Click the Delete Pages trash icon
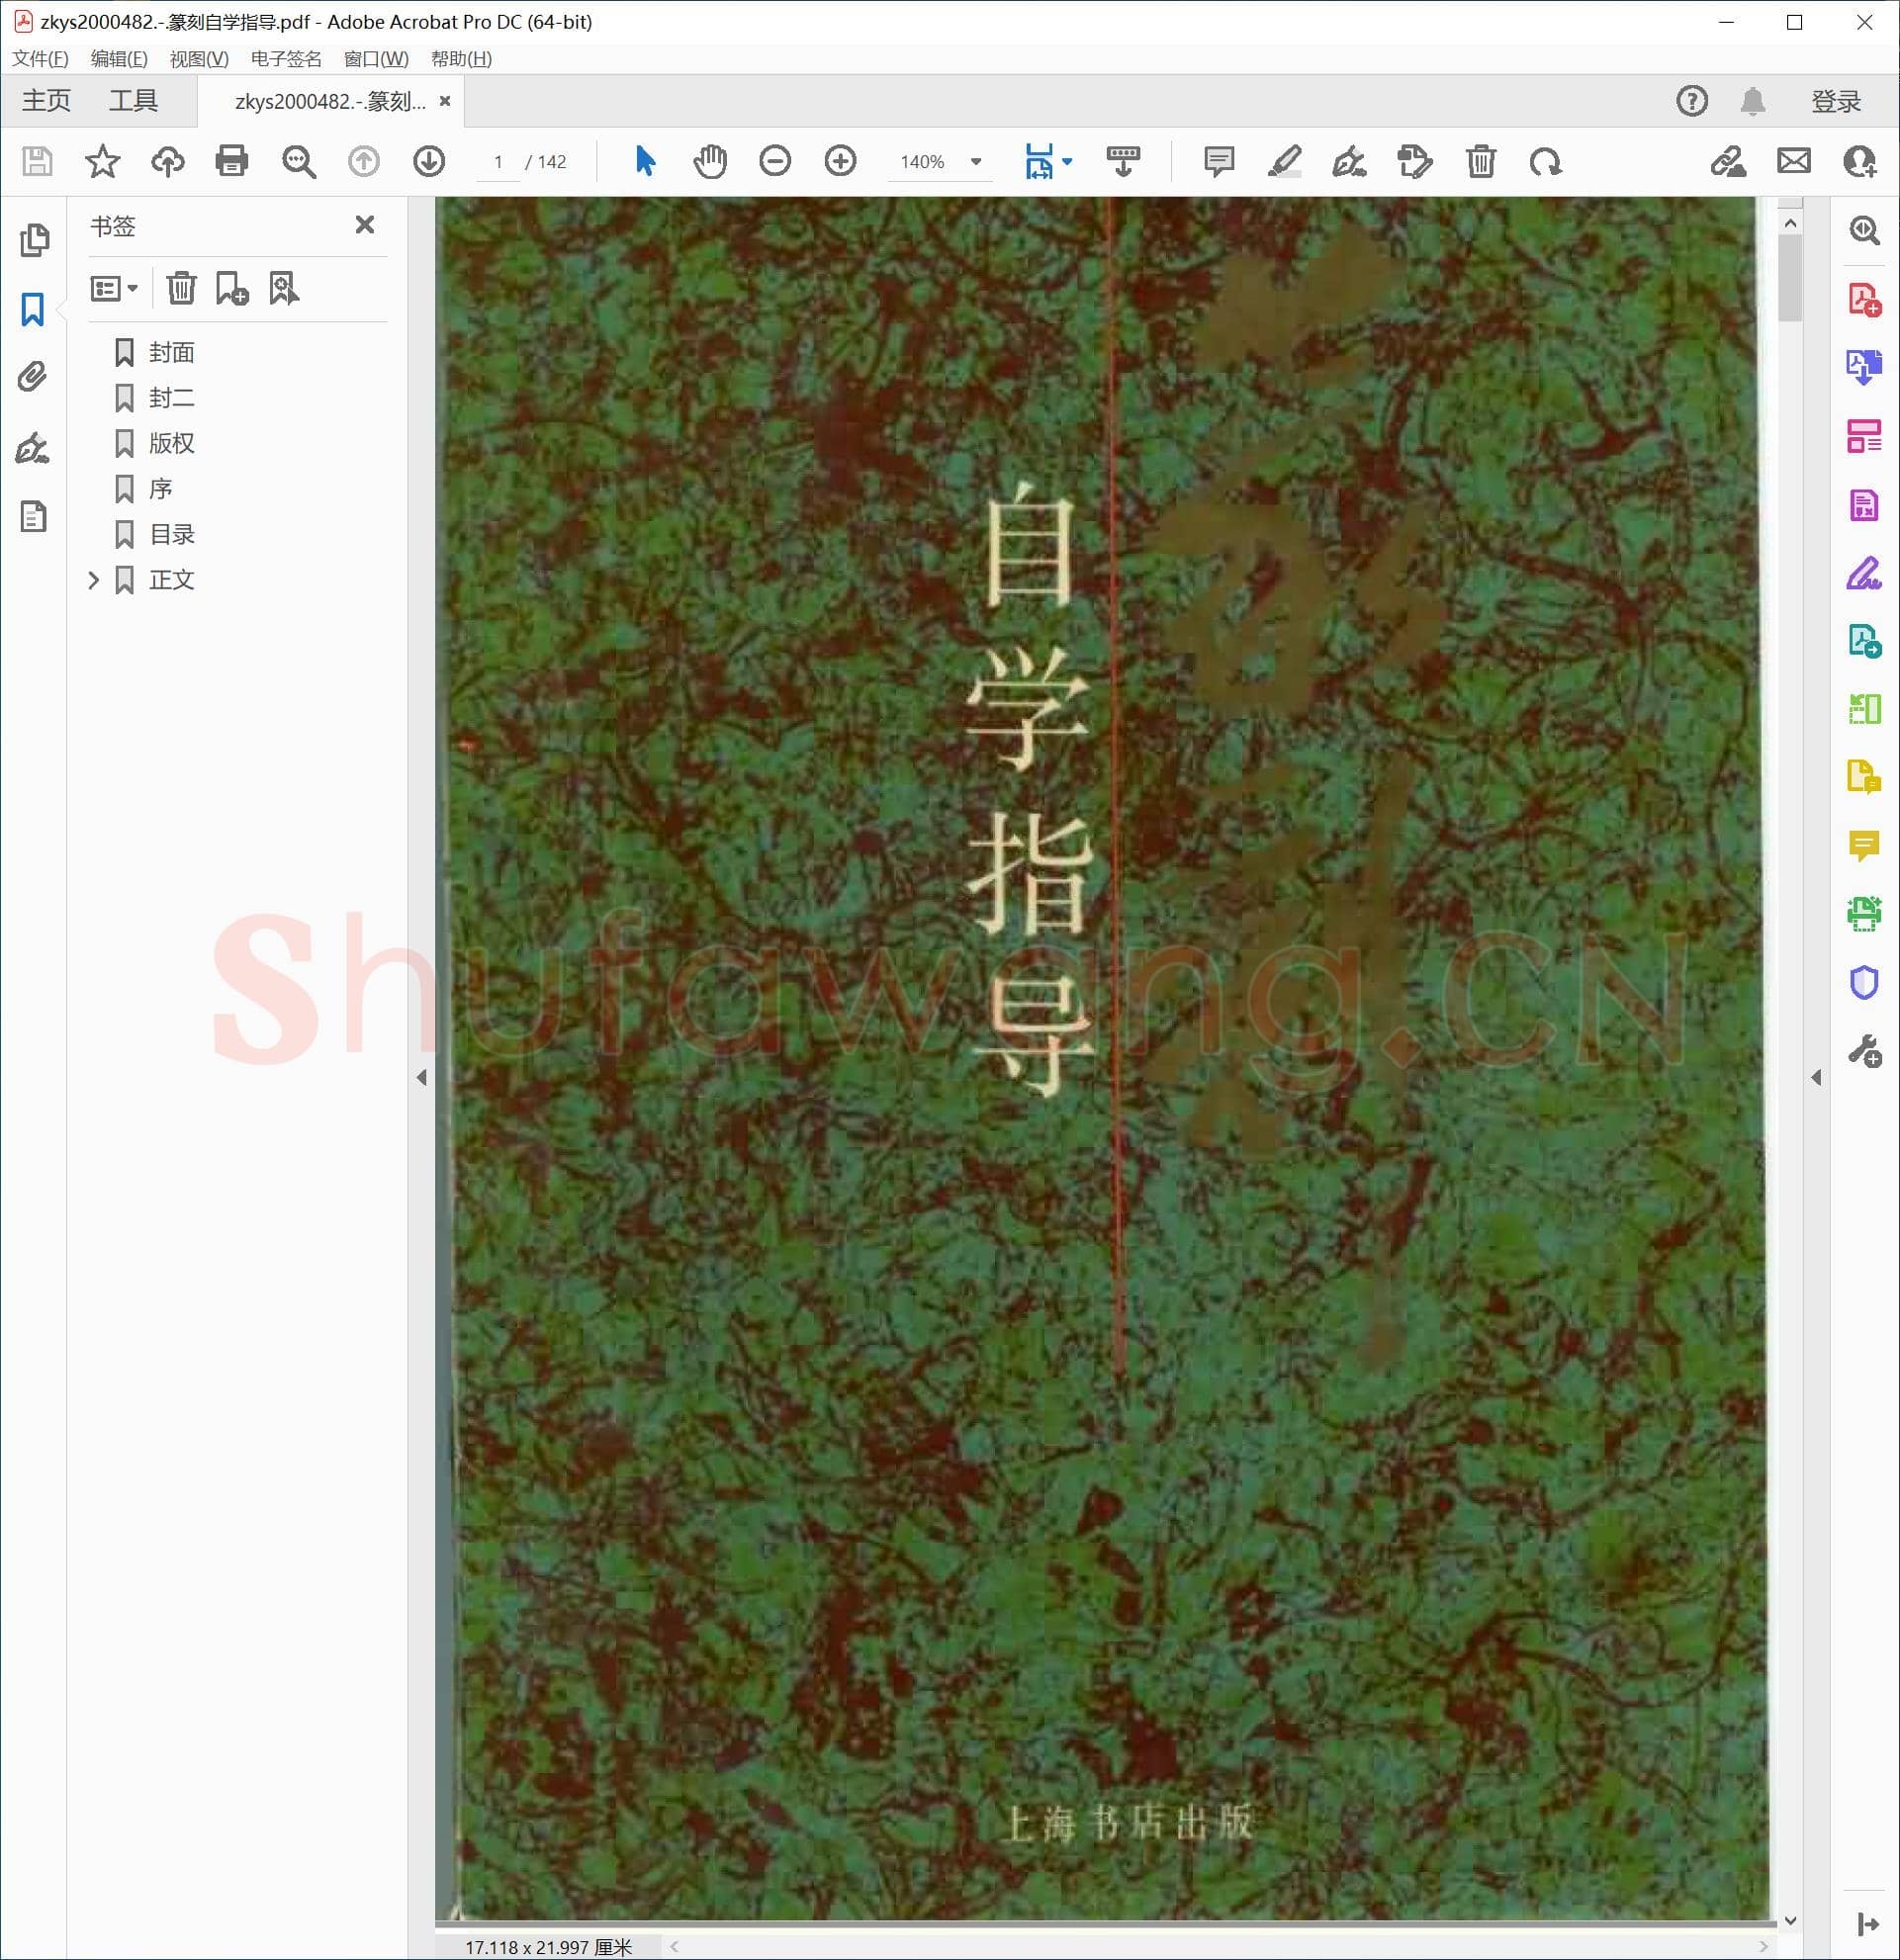This screenshot has height=1960, width=1900. (x=1481, y=161)
